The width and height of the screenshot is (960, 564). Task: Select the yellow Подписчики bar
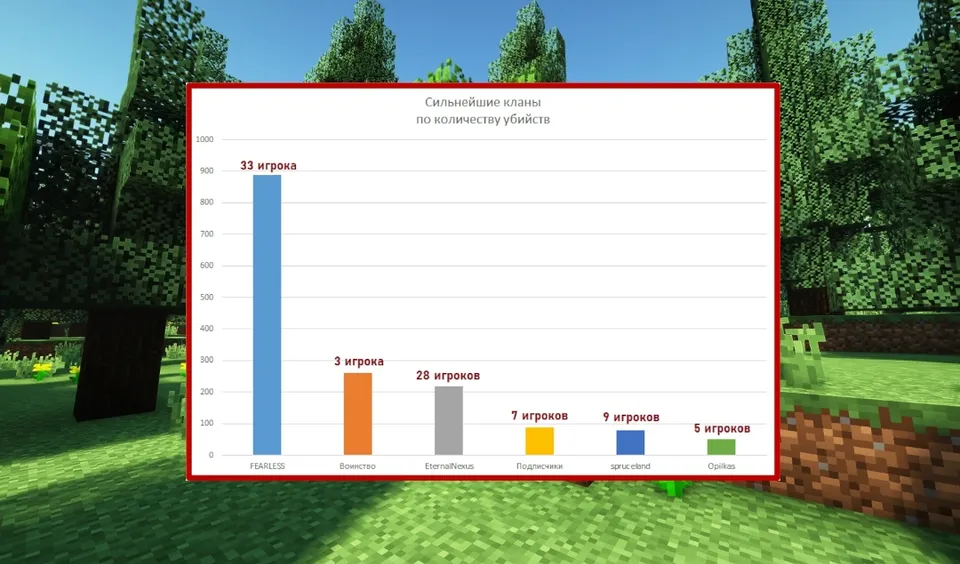coord(539,441)
